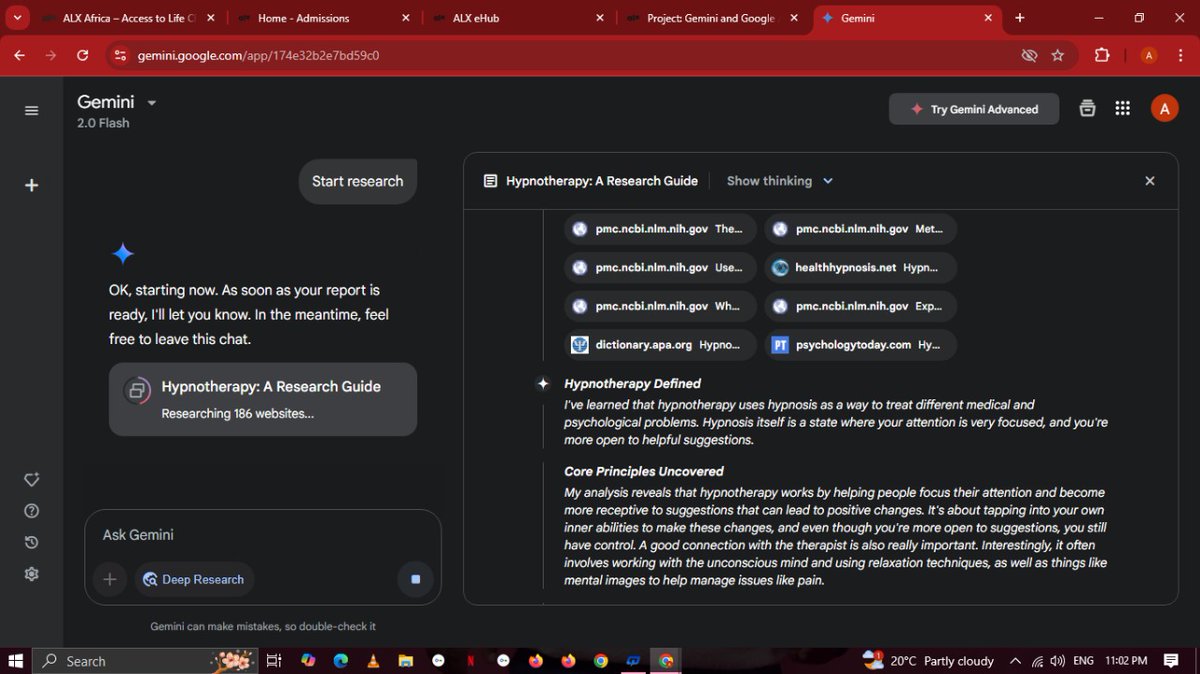Stop the response with stop button
This screenshot has height=674, width=1200.
tap(415, 579)
